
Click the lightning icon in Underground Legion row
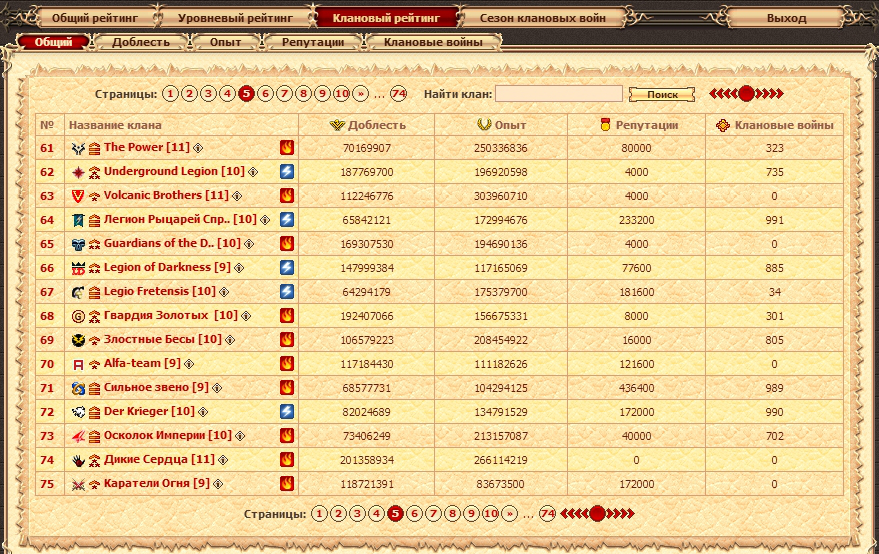click(287, 171)
